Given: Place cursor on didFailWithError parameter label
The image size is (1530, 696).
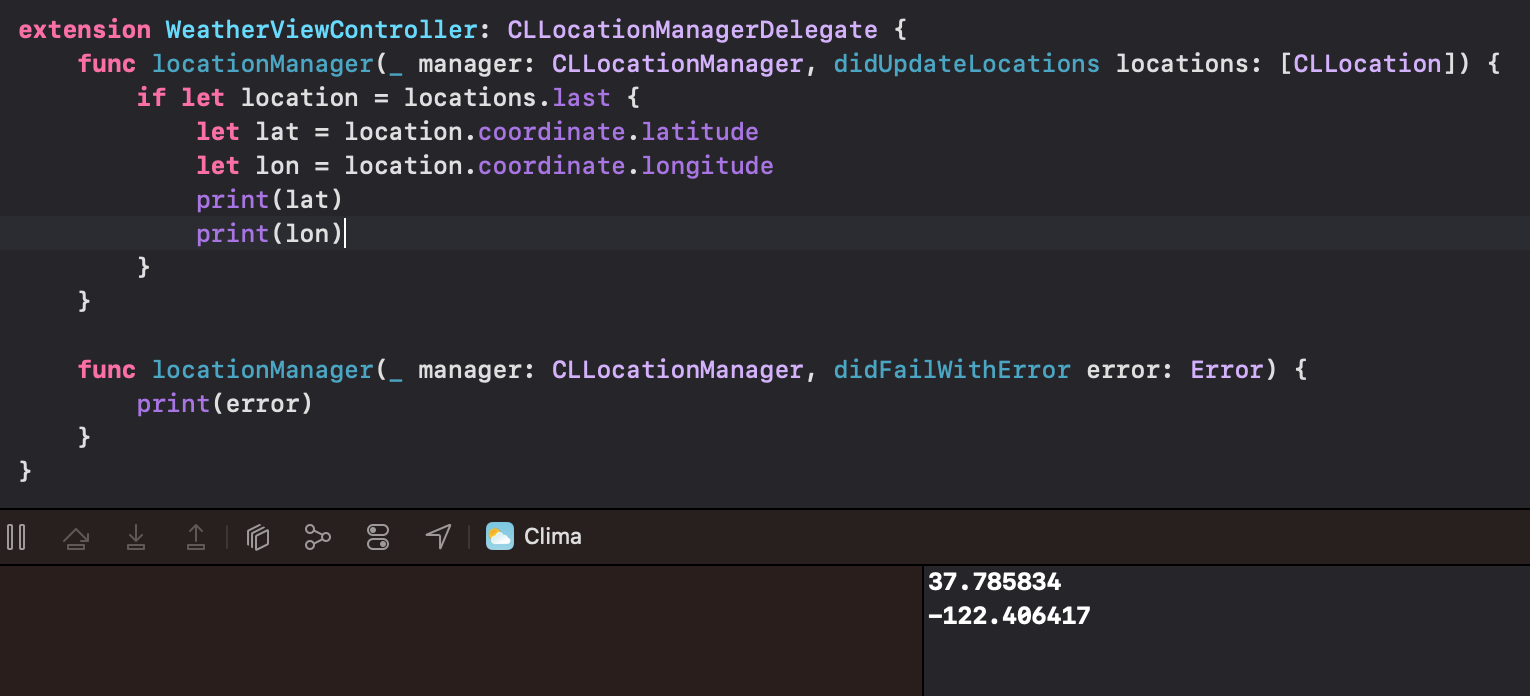Looking at the screenshot, I should tap(952, 370).
